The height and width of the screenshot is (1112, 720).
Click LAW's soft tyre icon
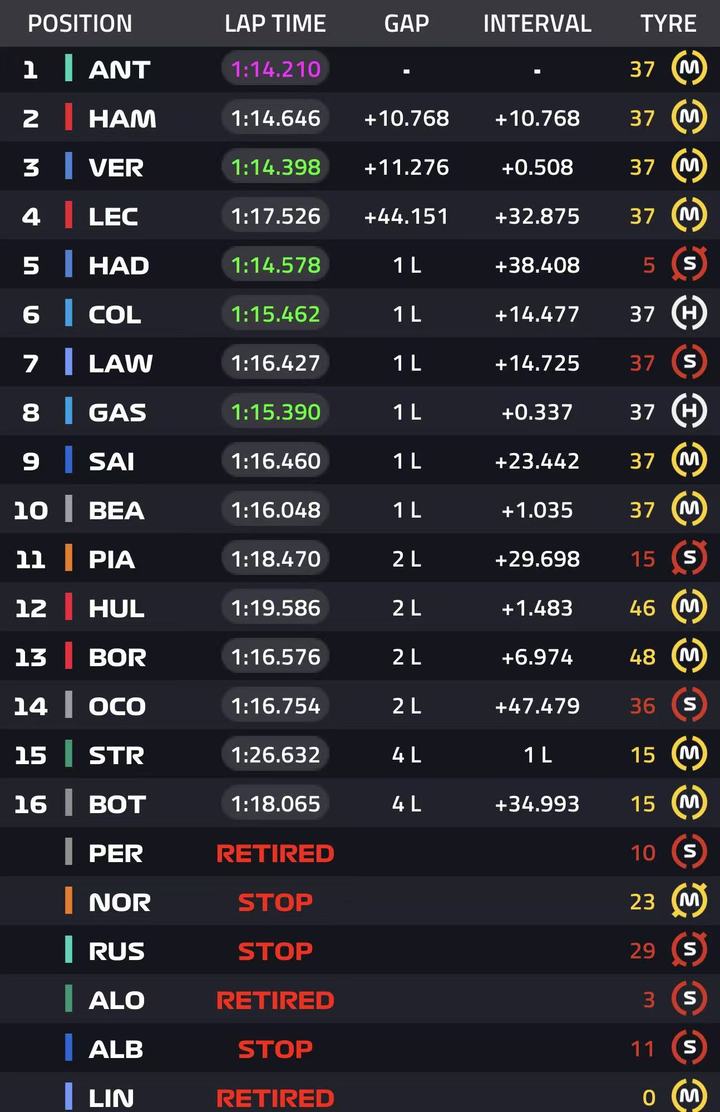[689, 362]
